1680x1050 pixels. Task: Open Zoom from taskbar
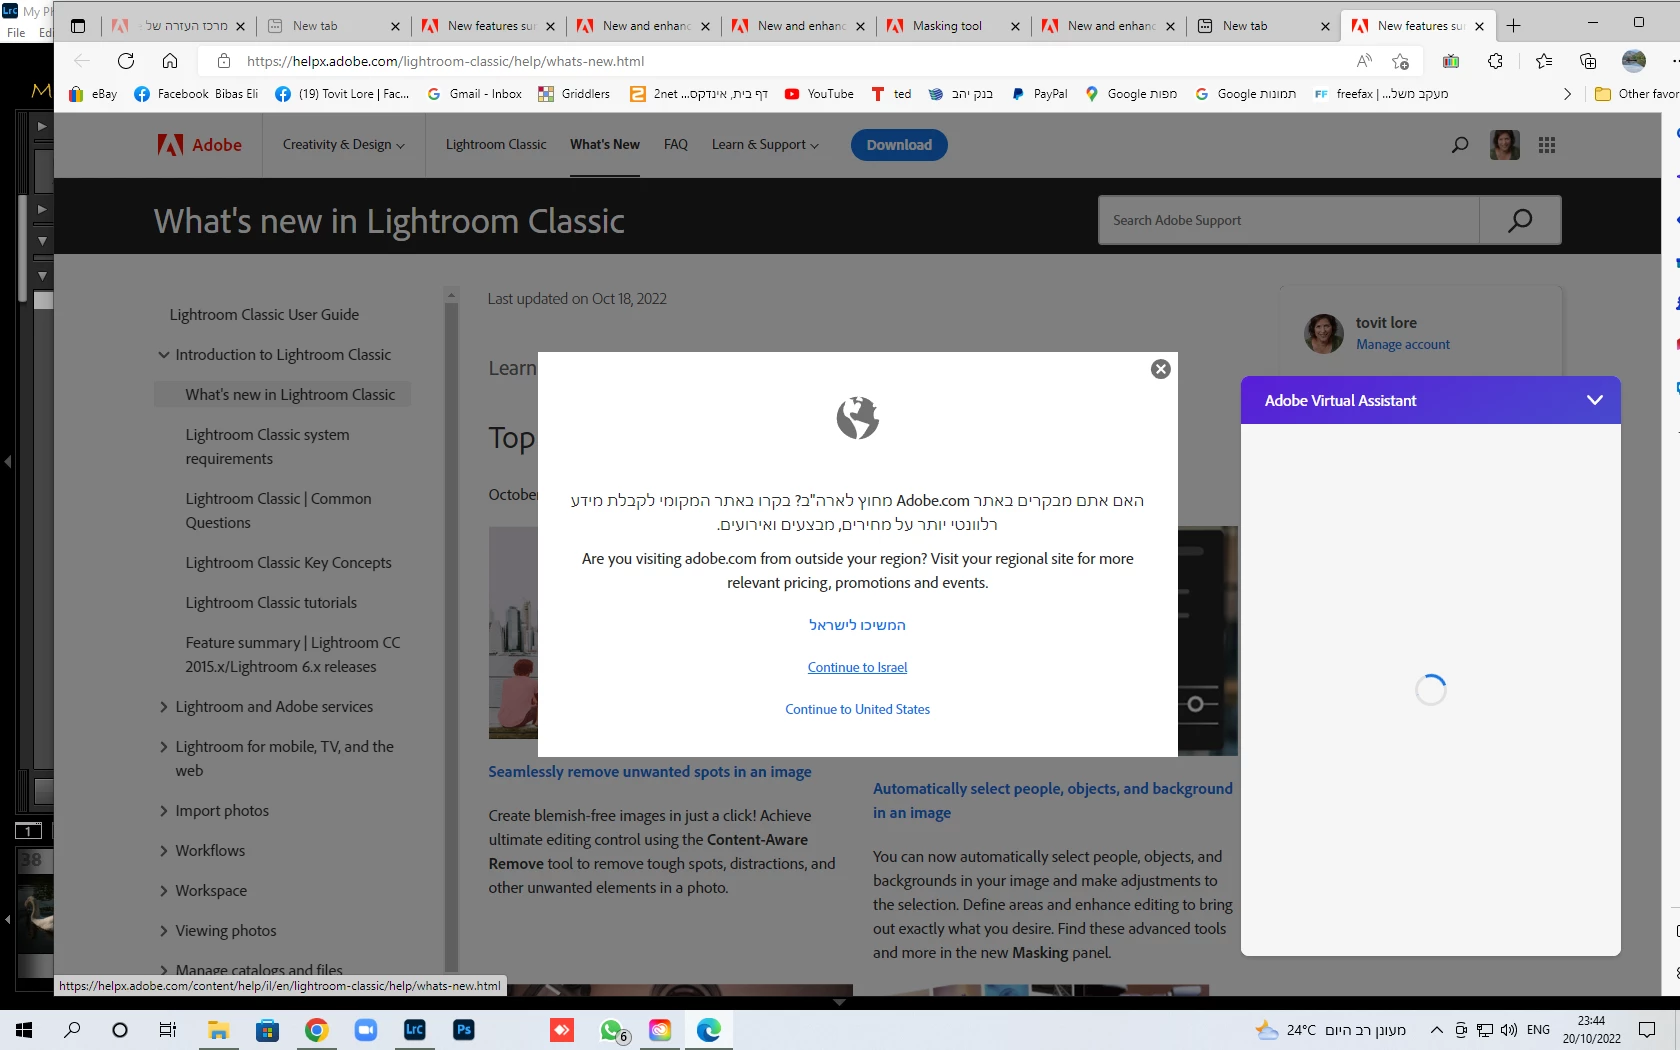366,1029
